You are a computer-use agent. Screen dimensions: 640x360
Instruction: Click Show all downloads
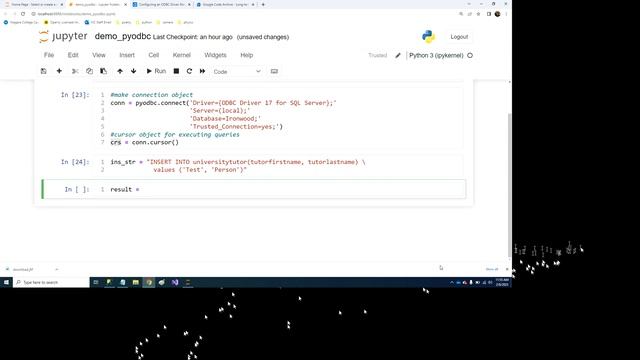(x=492, y=269)
